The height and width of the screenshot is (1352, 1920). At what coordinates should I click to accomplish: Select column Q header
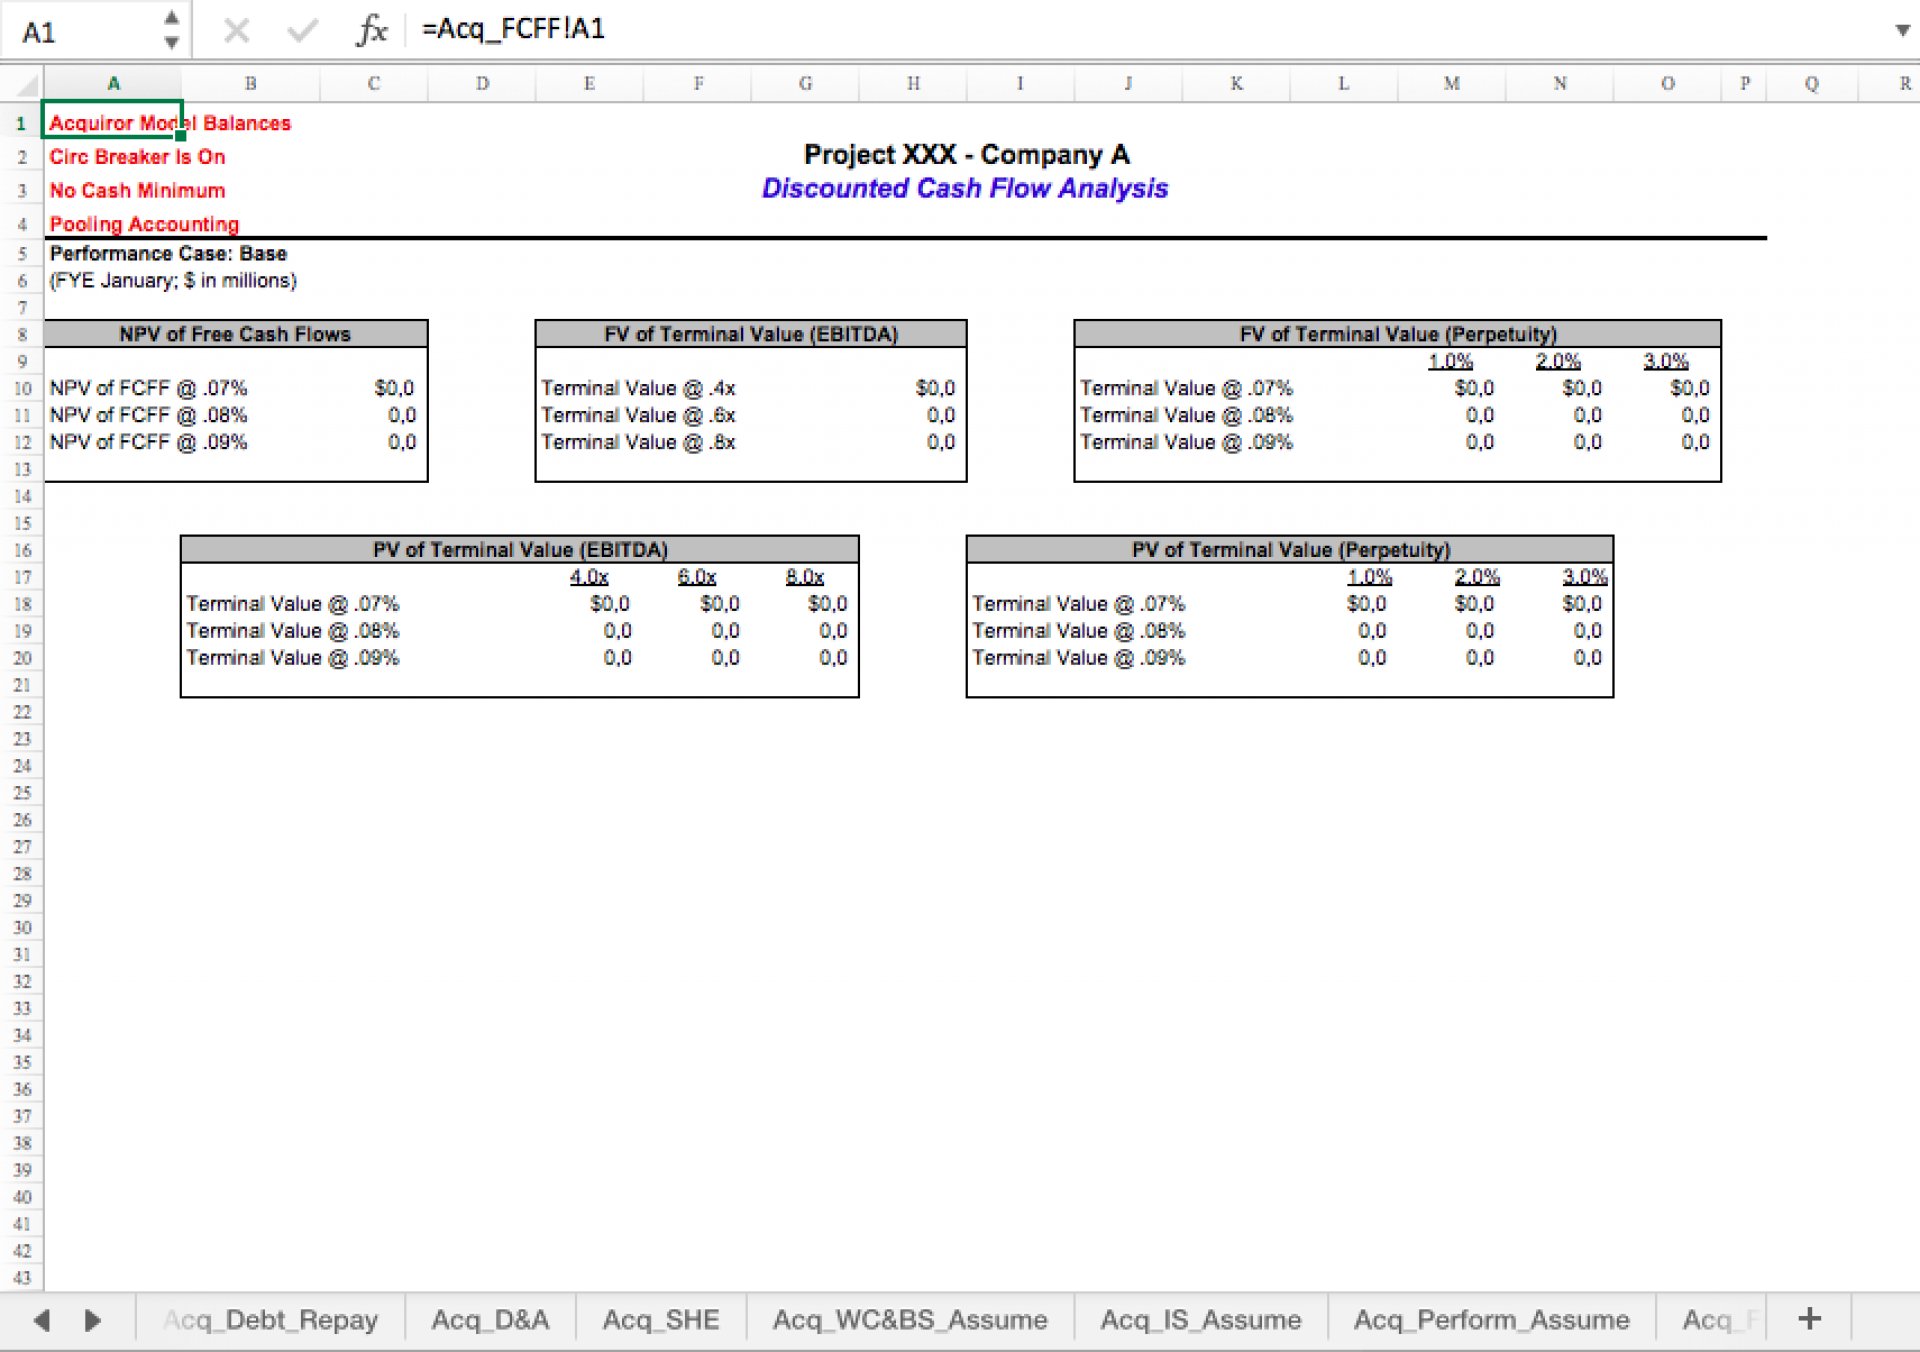coord(1812,84)
